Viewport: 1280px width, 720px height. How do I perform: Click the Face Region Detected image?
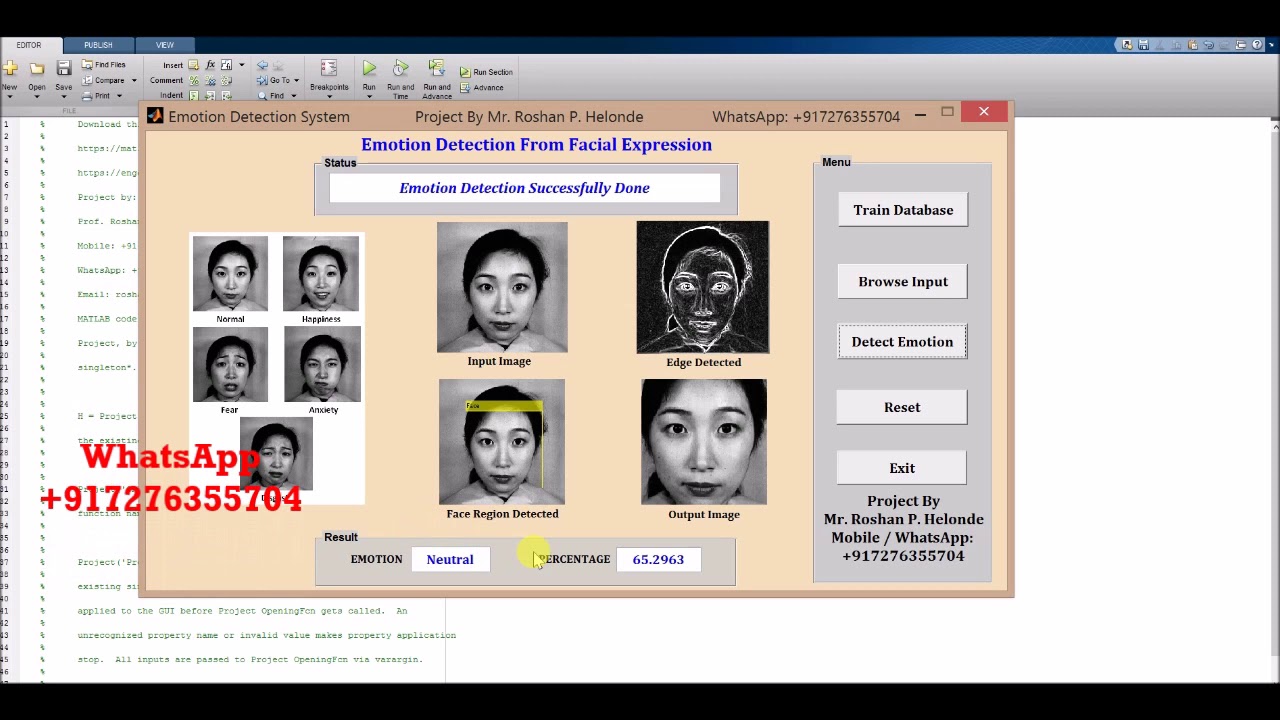click(502, 442)
